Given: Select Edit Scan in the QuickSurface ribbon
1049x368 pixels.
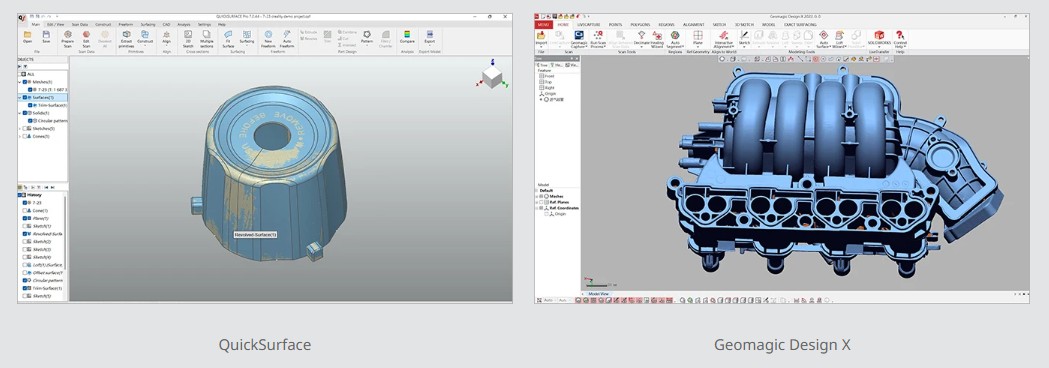Looking at the screenshot, I should 86,38.
